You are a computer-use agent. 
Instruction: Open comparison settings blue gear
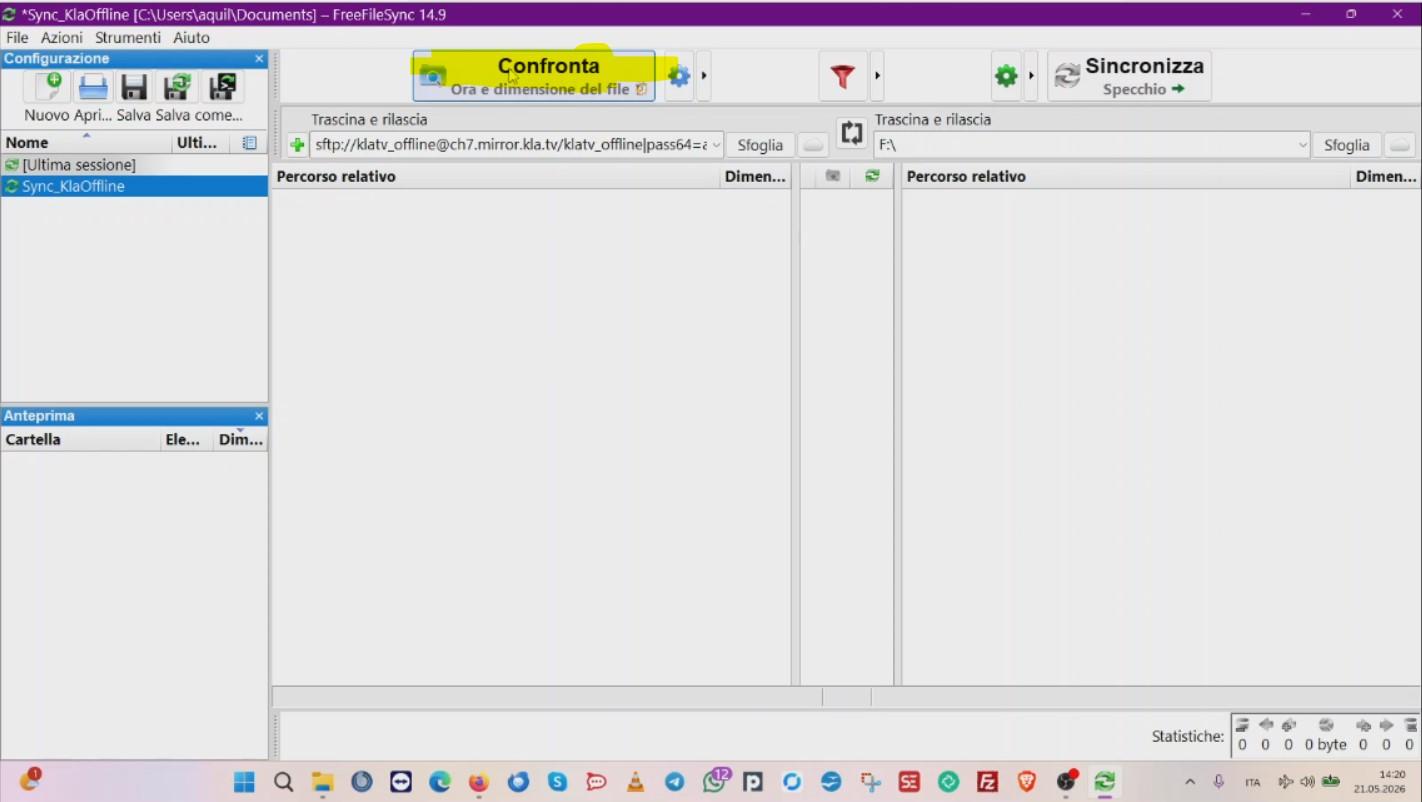tap(679, 76)
